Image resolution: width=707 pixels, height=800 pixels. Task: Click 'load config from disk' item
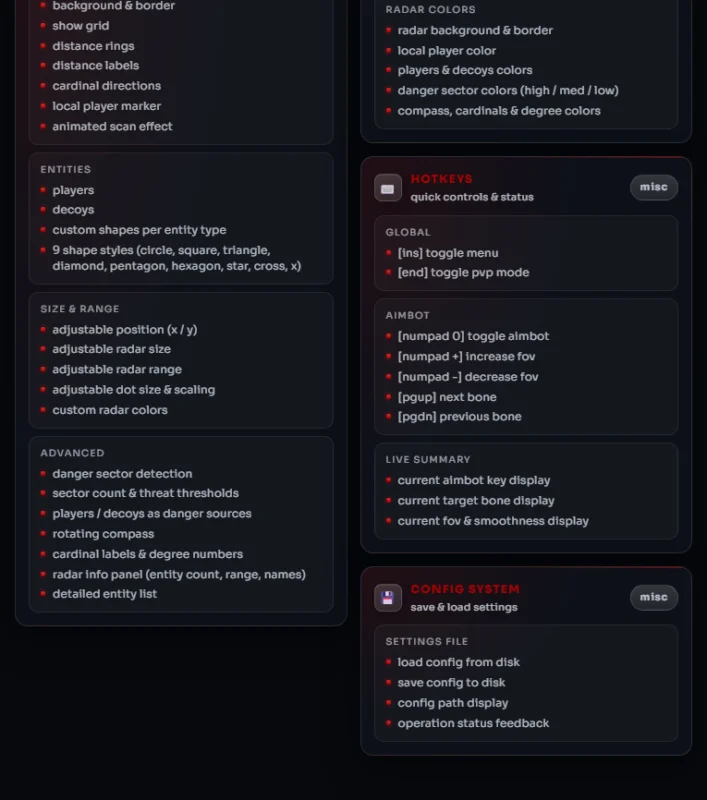point(459,662)
